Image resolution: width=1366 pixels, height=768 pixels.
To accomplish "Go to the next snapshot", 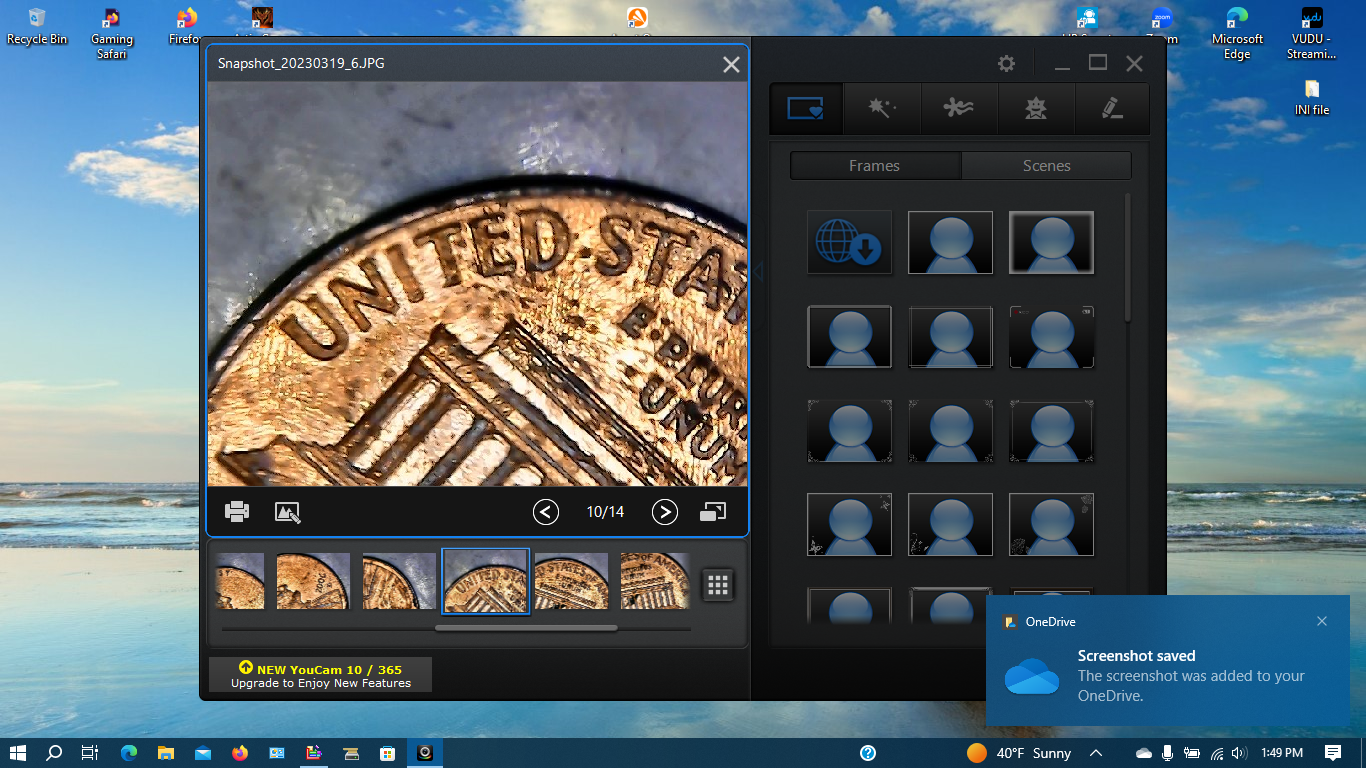I will 665,512.
